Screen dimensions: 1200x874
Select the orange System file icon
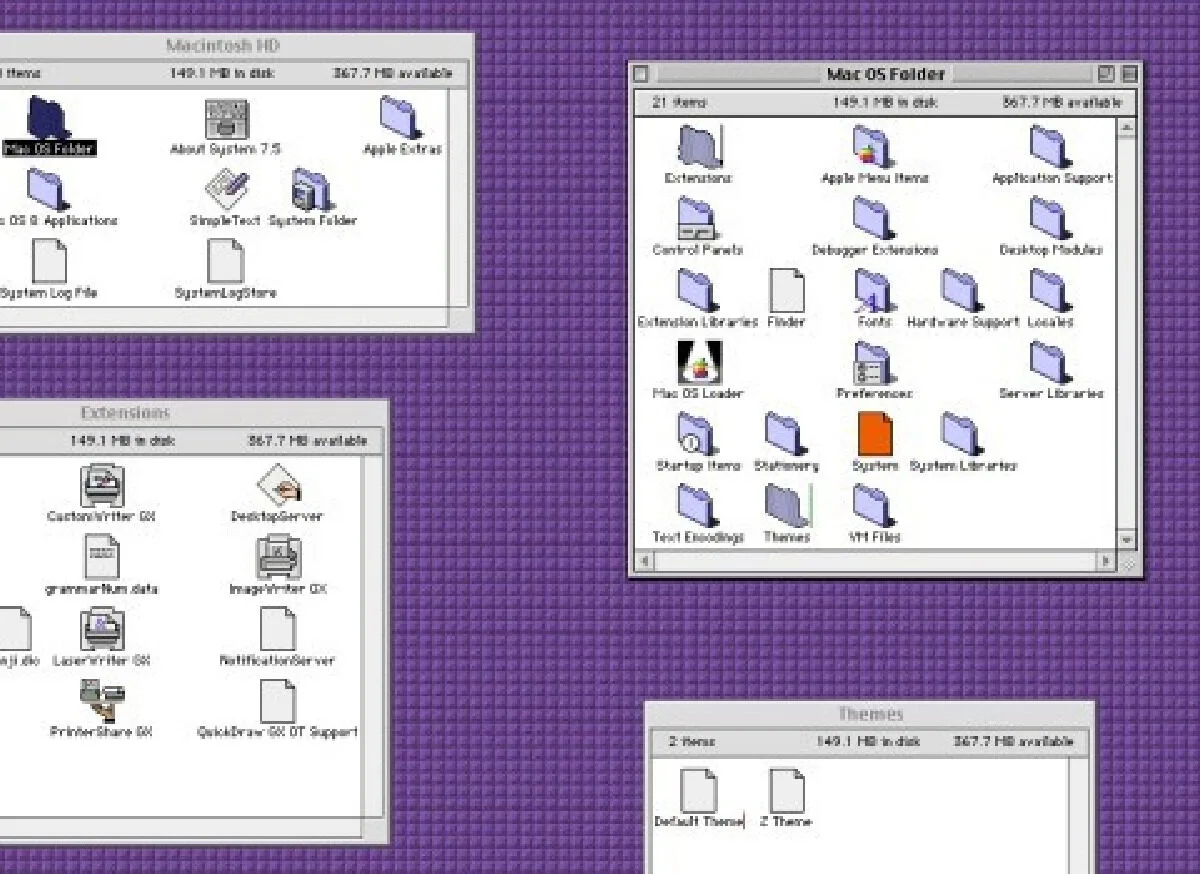[875, 435]
